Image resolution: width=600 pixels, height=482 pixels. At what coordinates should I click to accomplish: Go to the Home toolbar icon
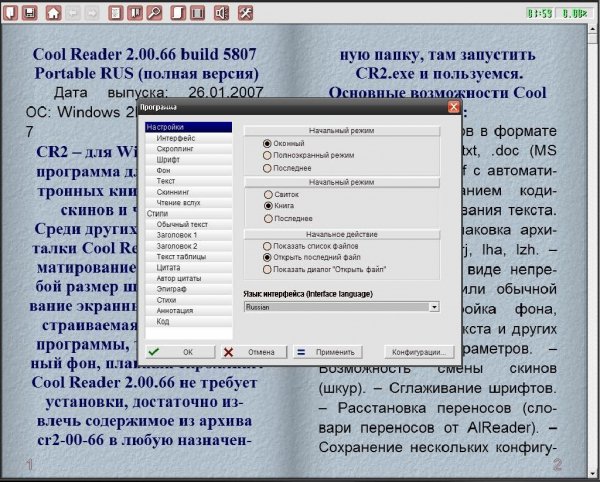click(54, 13)
